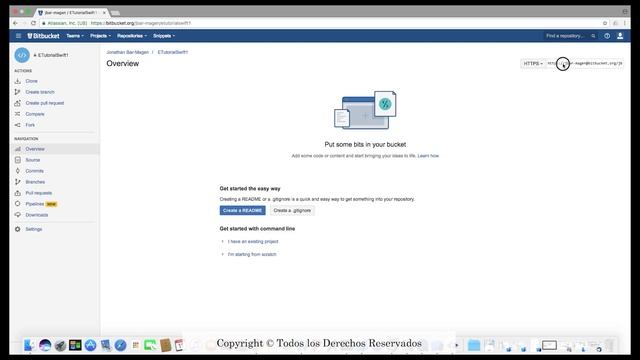This screenshot has height=360, width=640.
Task: Click the Compare icon in sidebar
Action: coord(18,114)
